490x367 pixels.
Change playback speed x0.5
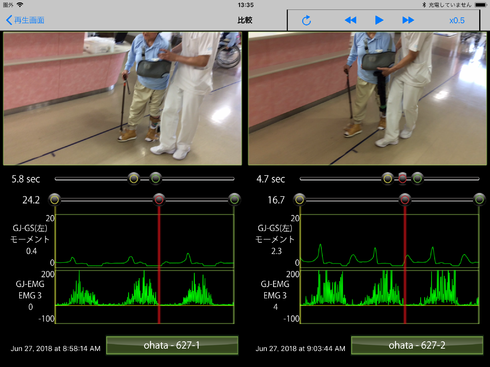pyautogui.click(x=457, y=20)
